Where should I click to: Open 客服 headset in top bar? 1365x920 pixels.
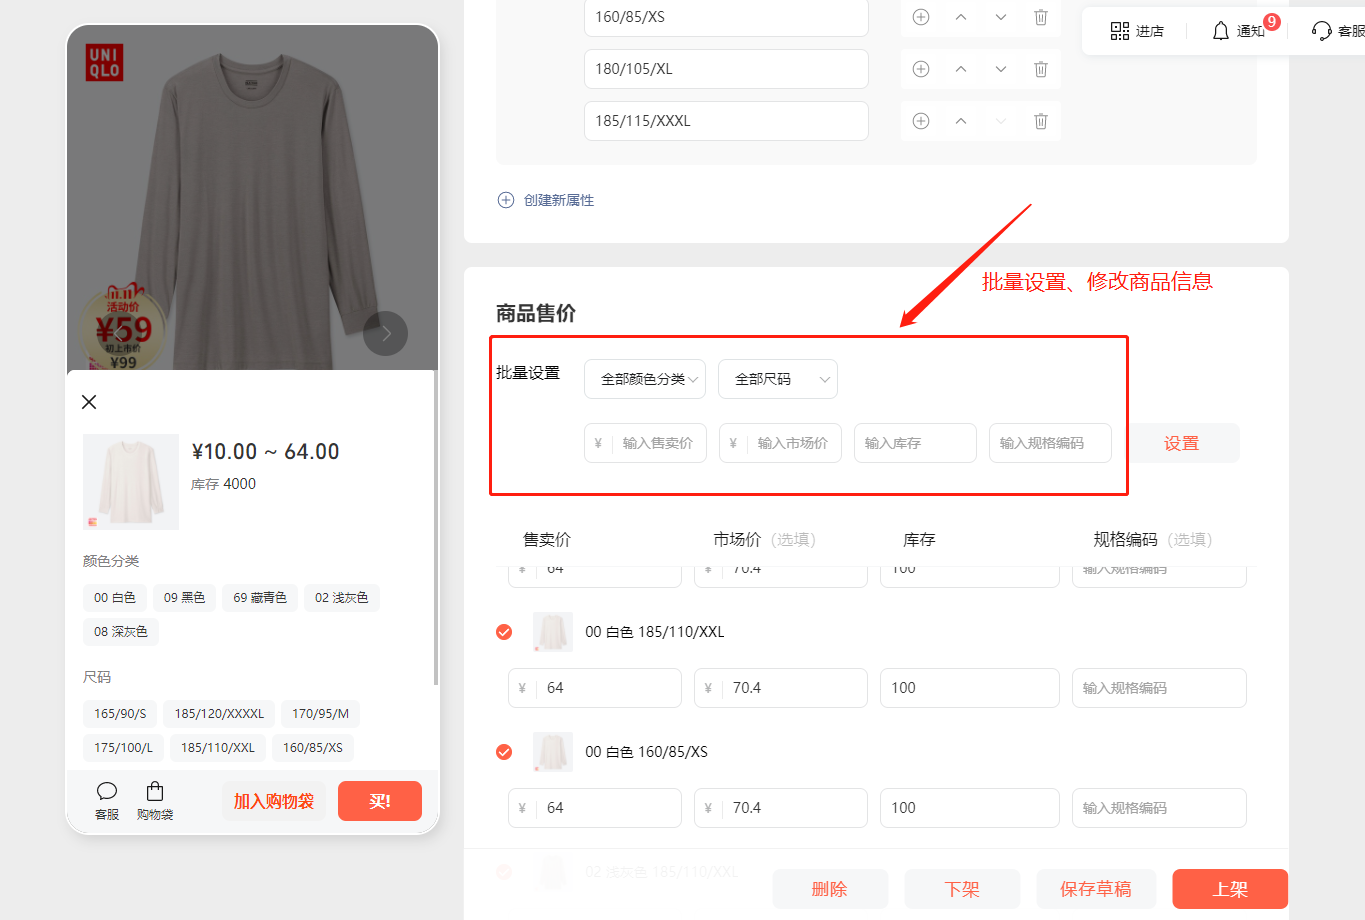click(1338, 31)
